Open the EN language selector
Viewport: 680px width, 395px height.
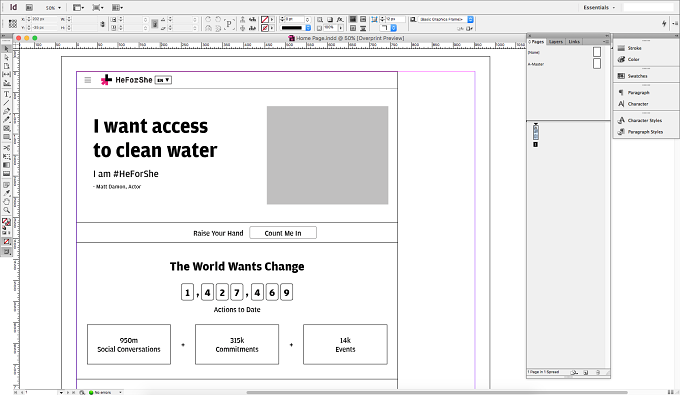pyautogui.click(x=163, y=80)
